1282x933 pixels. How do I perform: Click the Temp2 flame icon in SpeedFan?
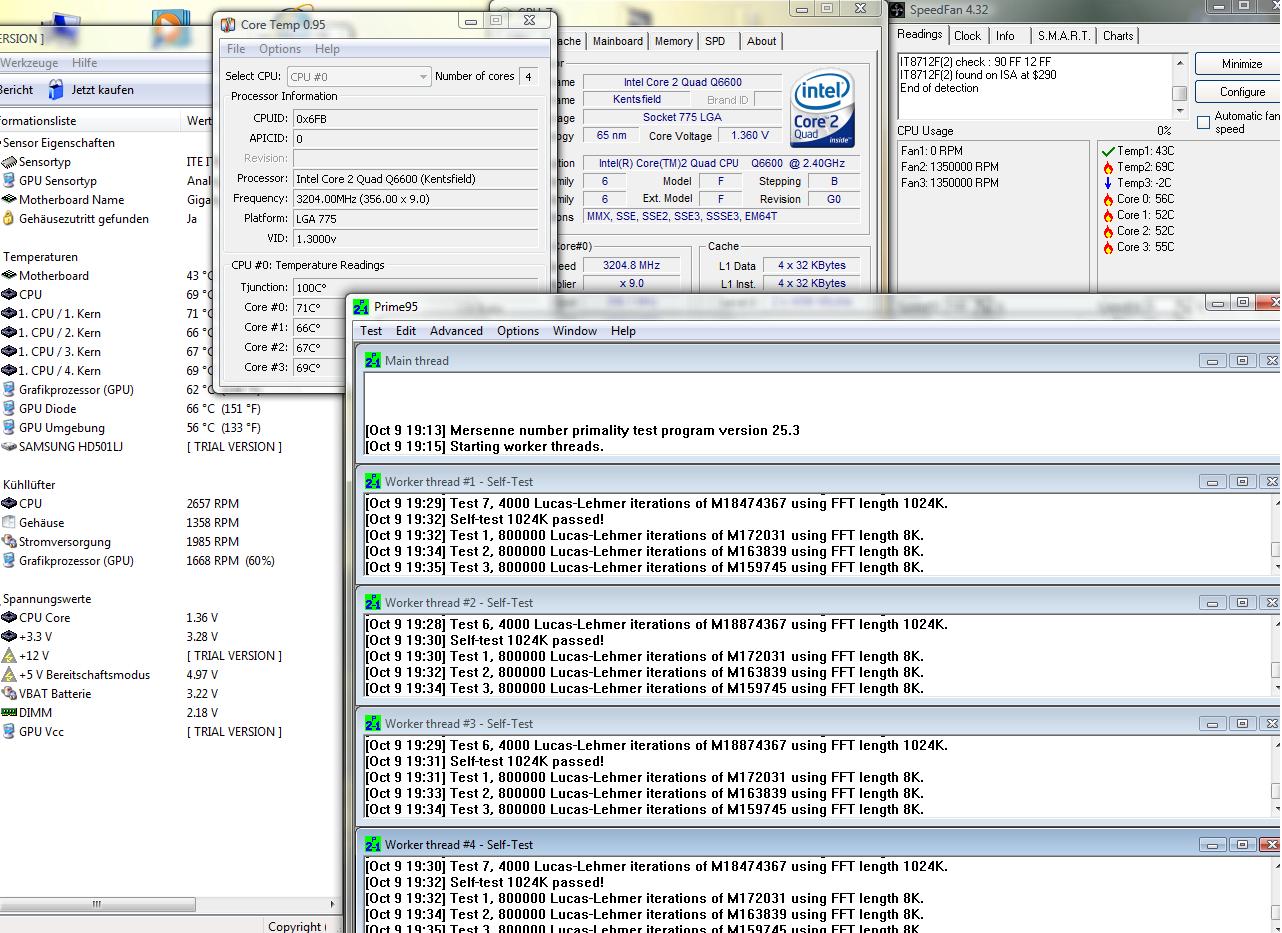point(1108,168)
